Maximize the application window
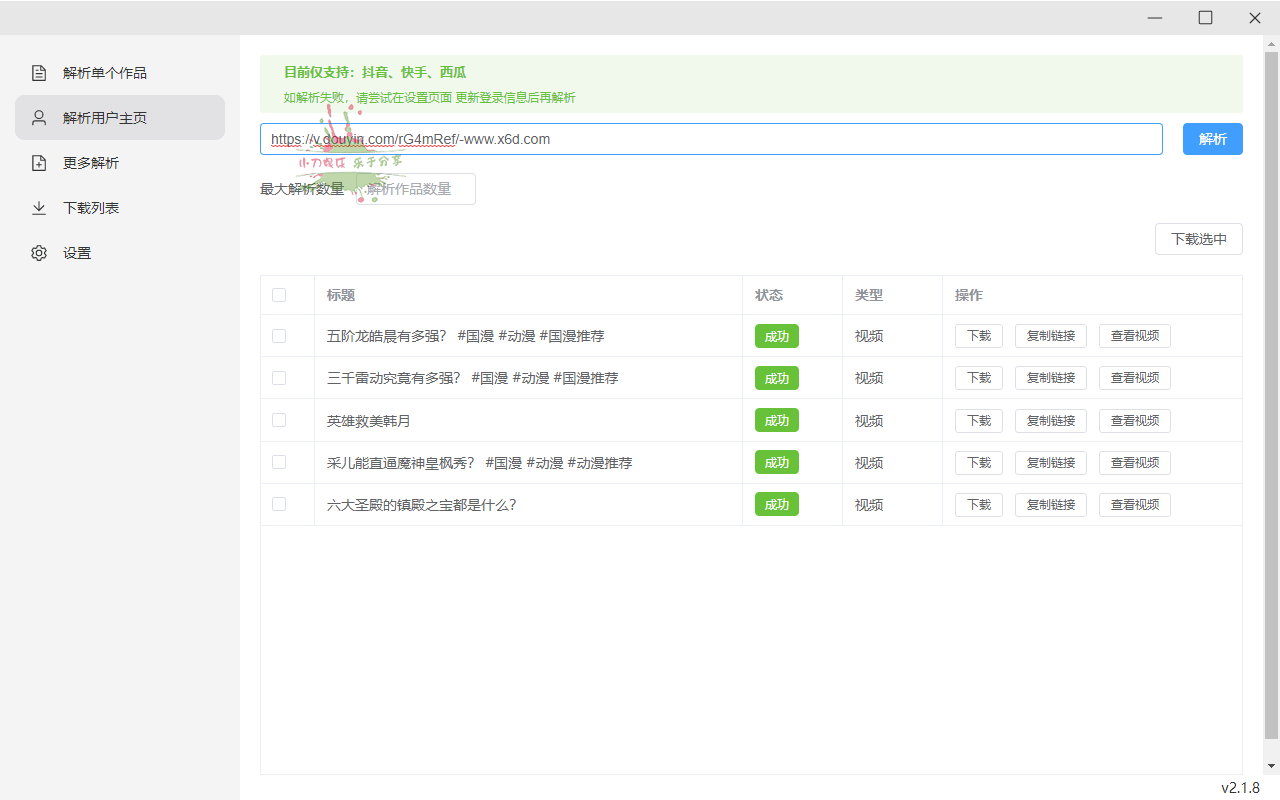 click(1205, 18)
